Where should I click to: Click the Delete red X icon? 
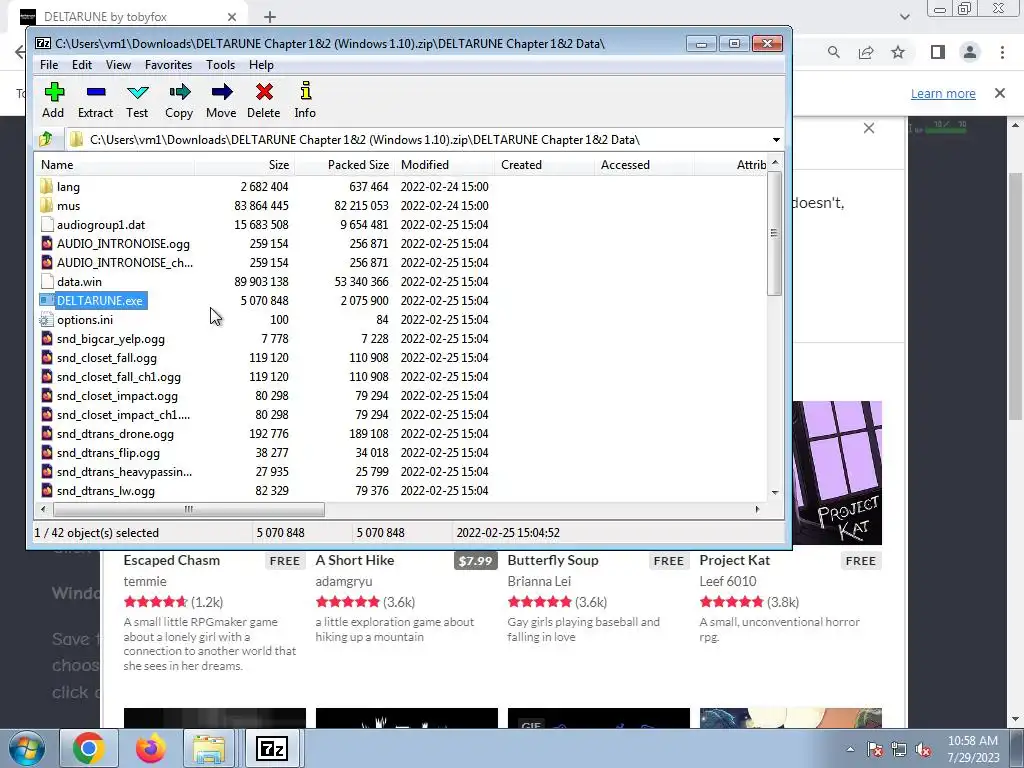pos(264,92)
